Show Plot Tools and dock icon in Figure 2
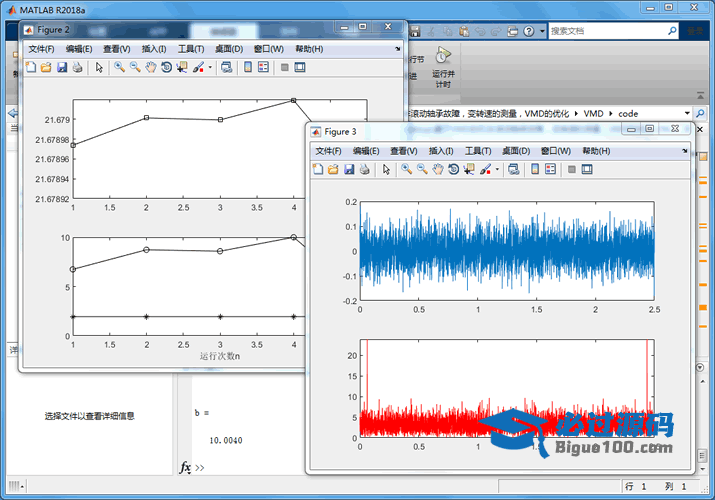715x500 pixels. [x=300, y=67]
